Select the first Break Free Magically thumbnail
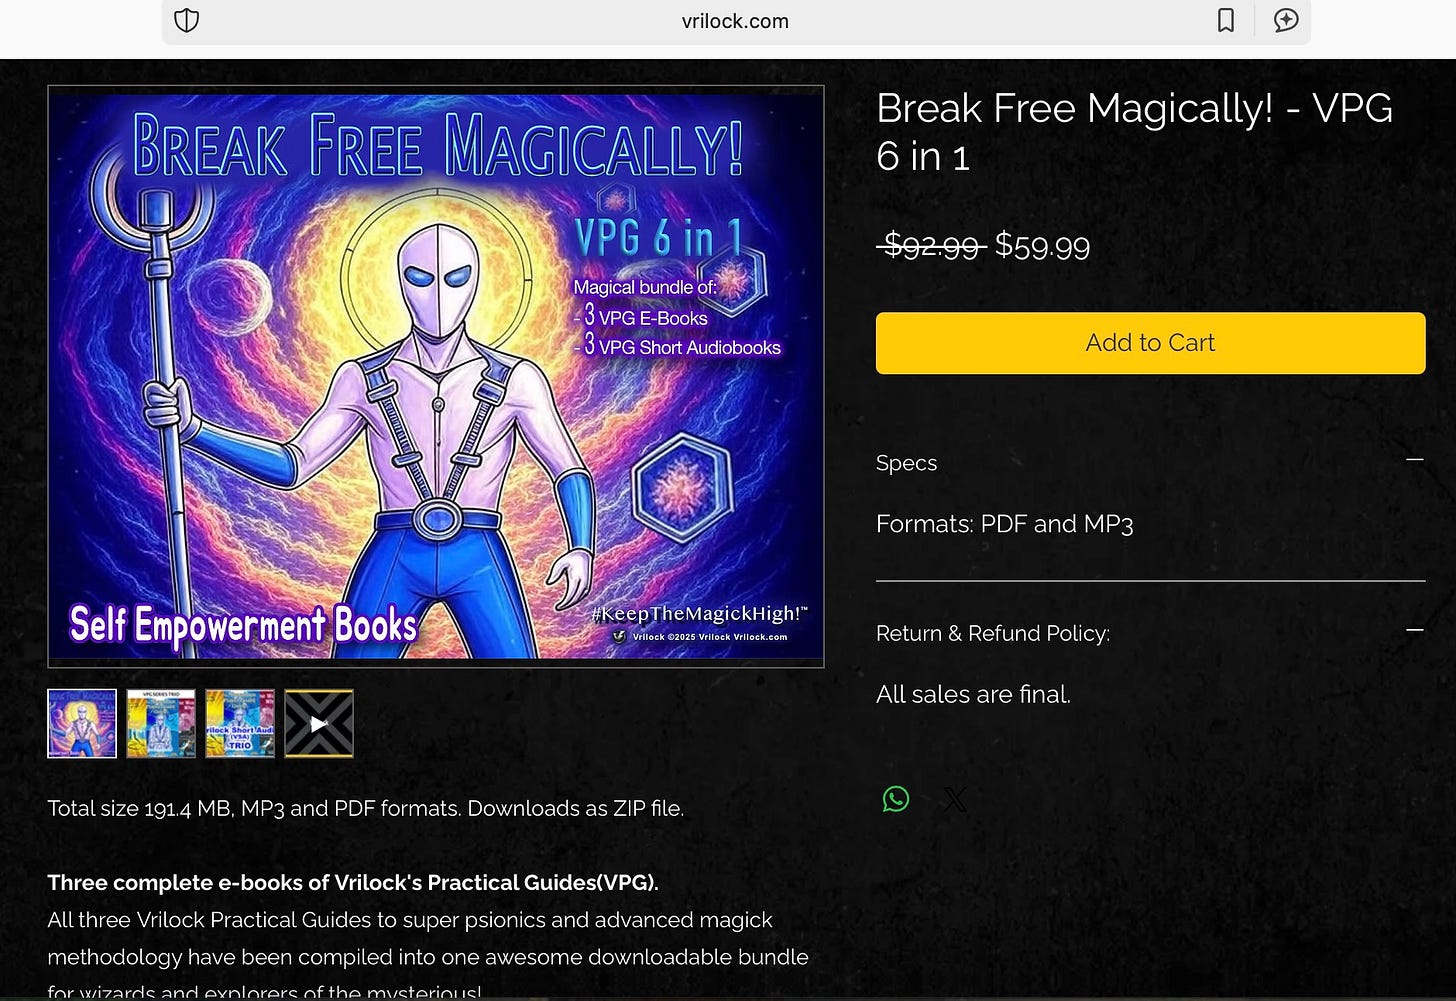This screenshot has height=1001, width=1456. click(x=82, y=723)
